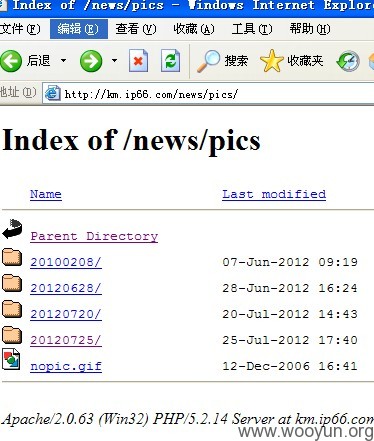Click the Stop loading icon
The width and height of the screenshot is (374, 441).
138,61
